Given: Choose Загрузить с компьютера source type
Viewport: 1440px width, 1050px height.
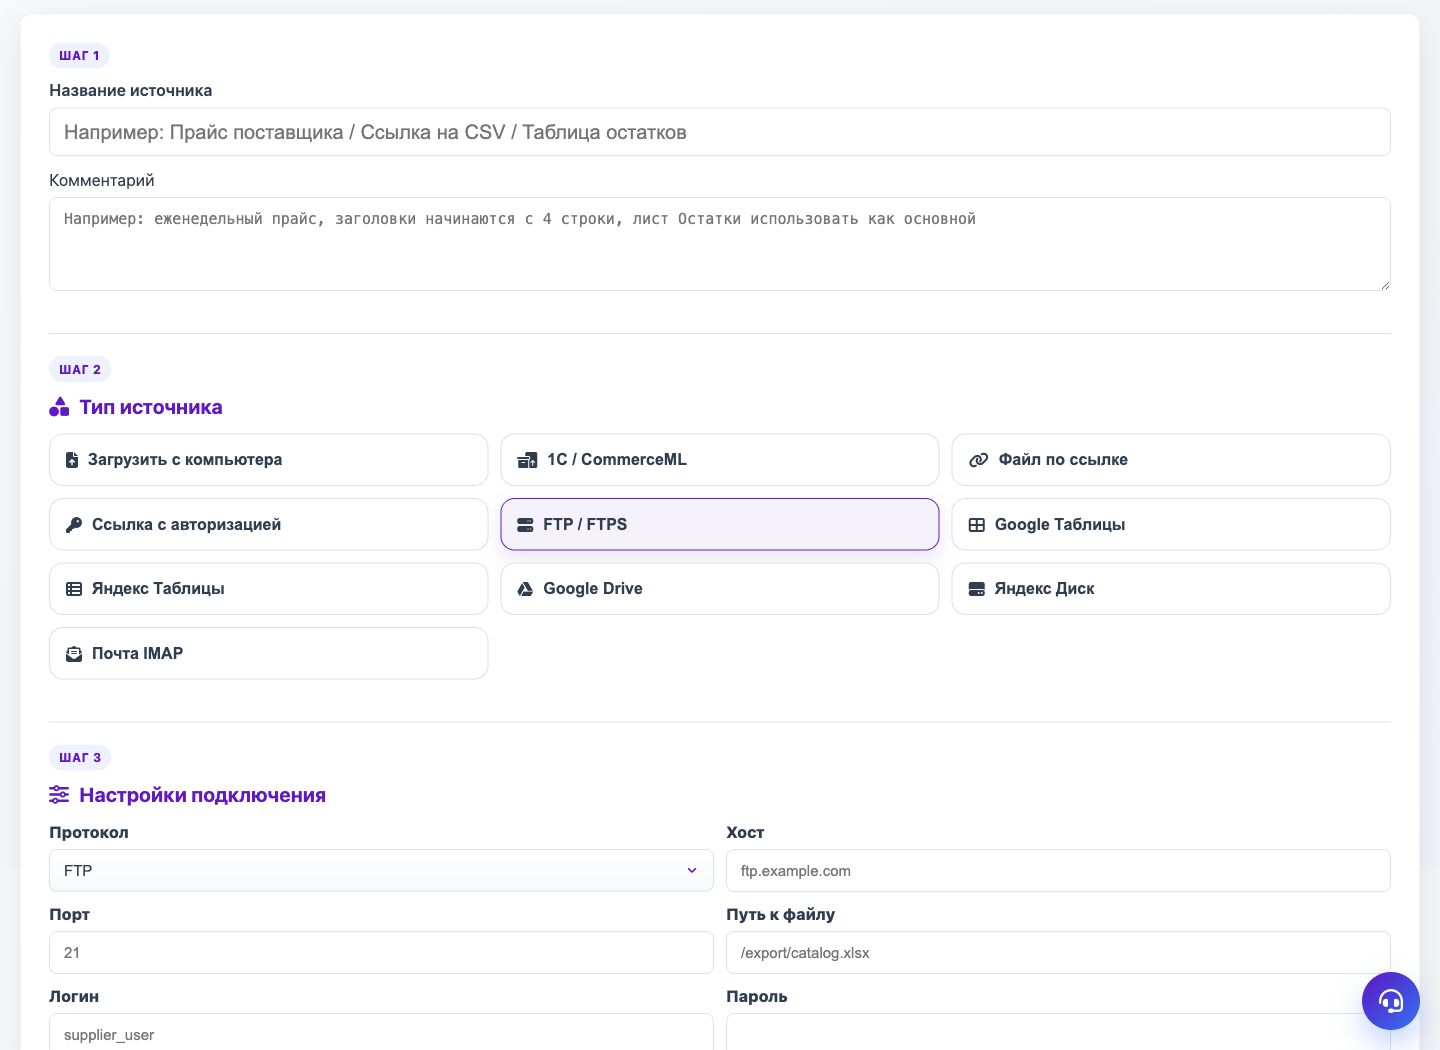Looking at the screenshot, I should [x=268, y=460].
